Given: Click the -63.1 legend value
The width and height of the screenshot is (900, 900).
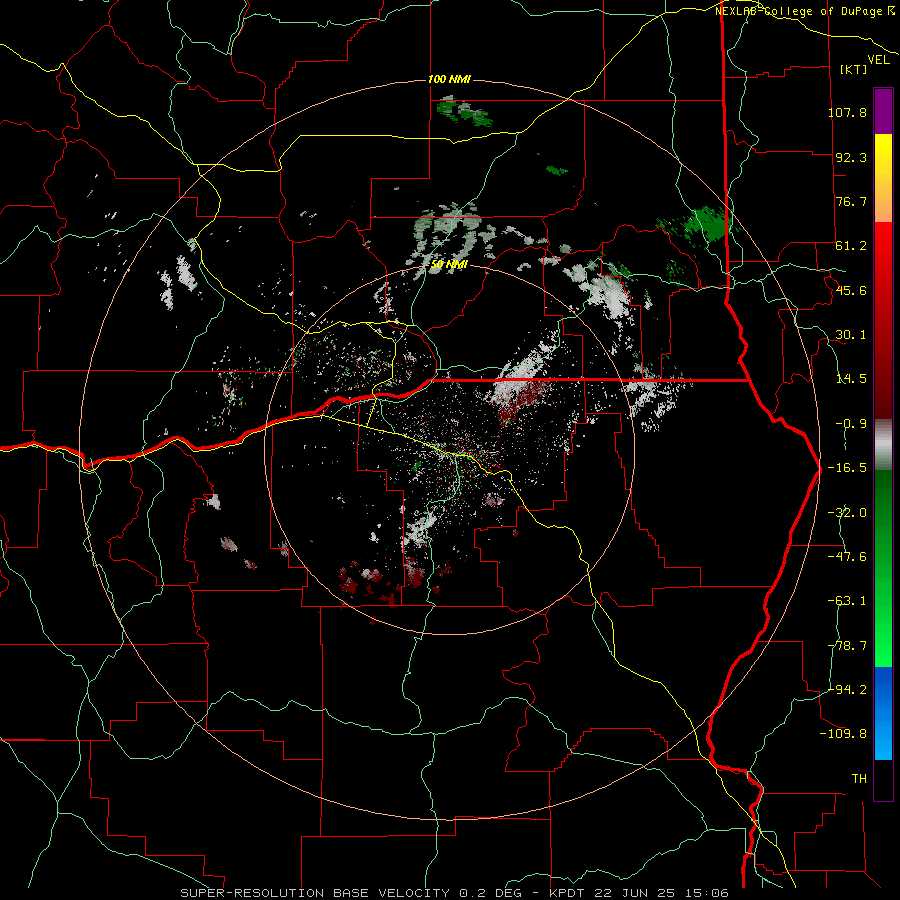Looking at the screenshot, I should [847, 601].
